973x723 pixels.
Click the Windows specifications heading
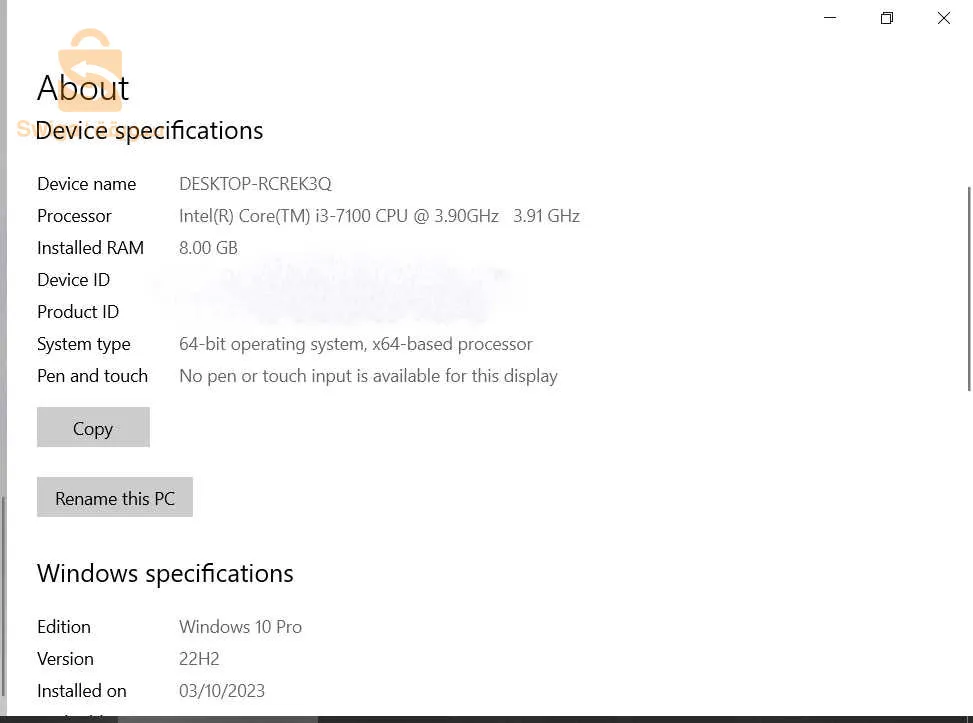coord(165,573)
